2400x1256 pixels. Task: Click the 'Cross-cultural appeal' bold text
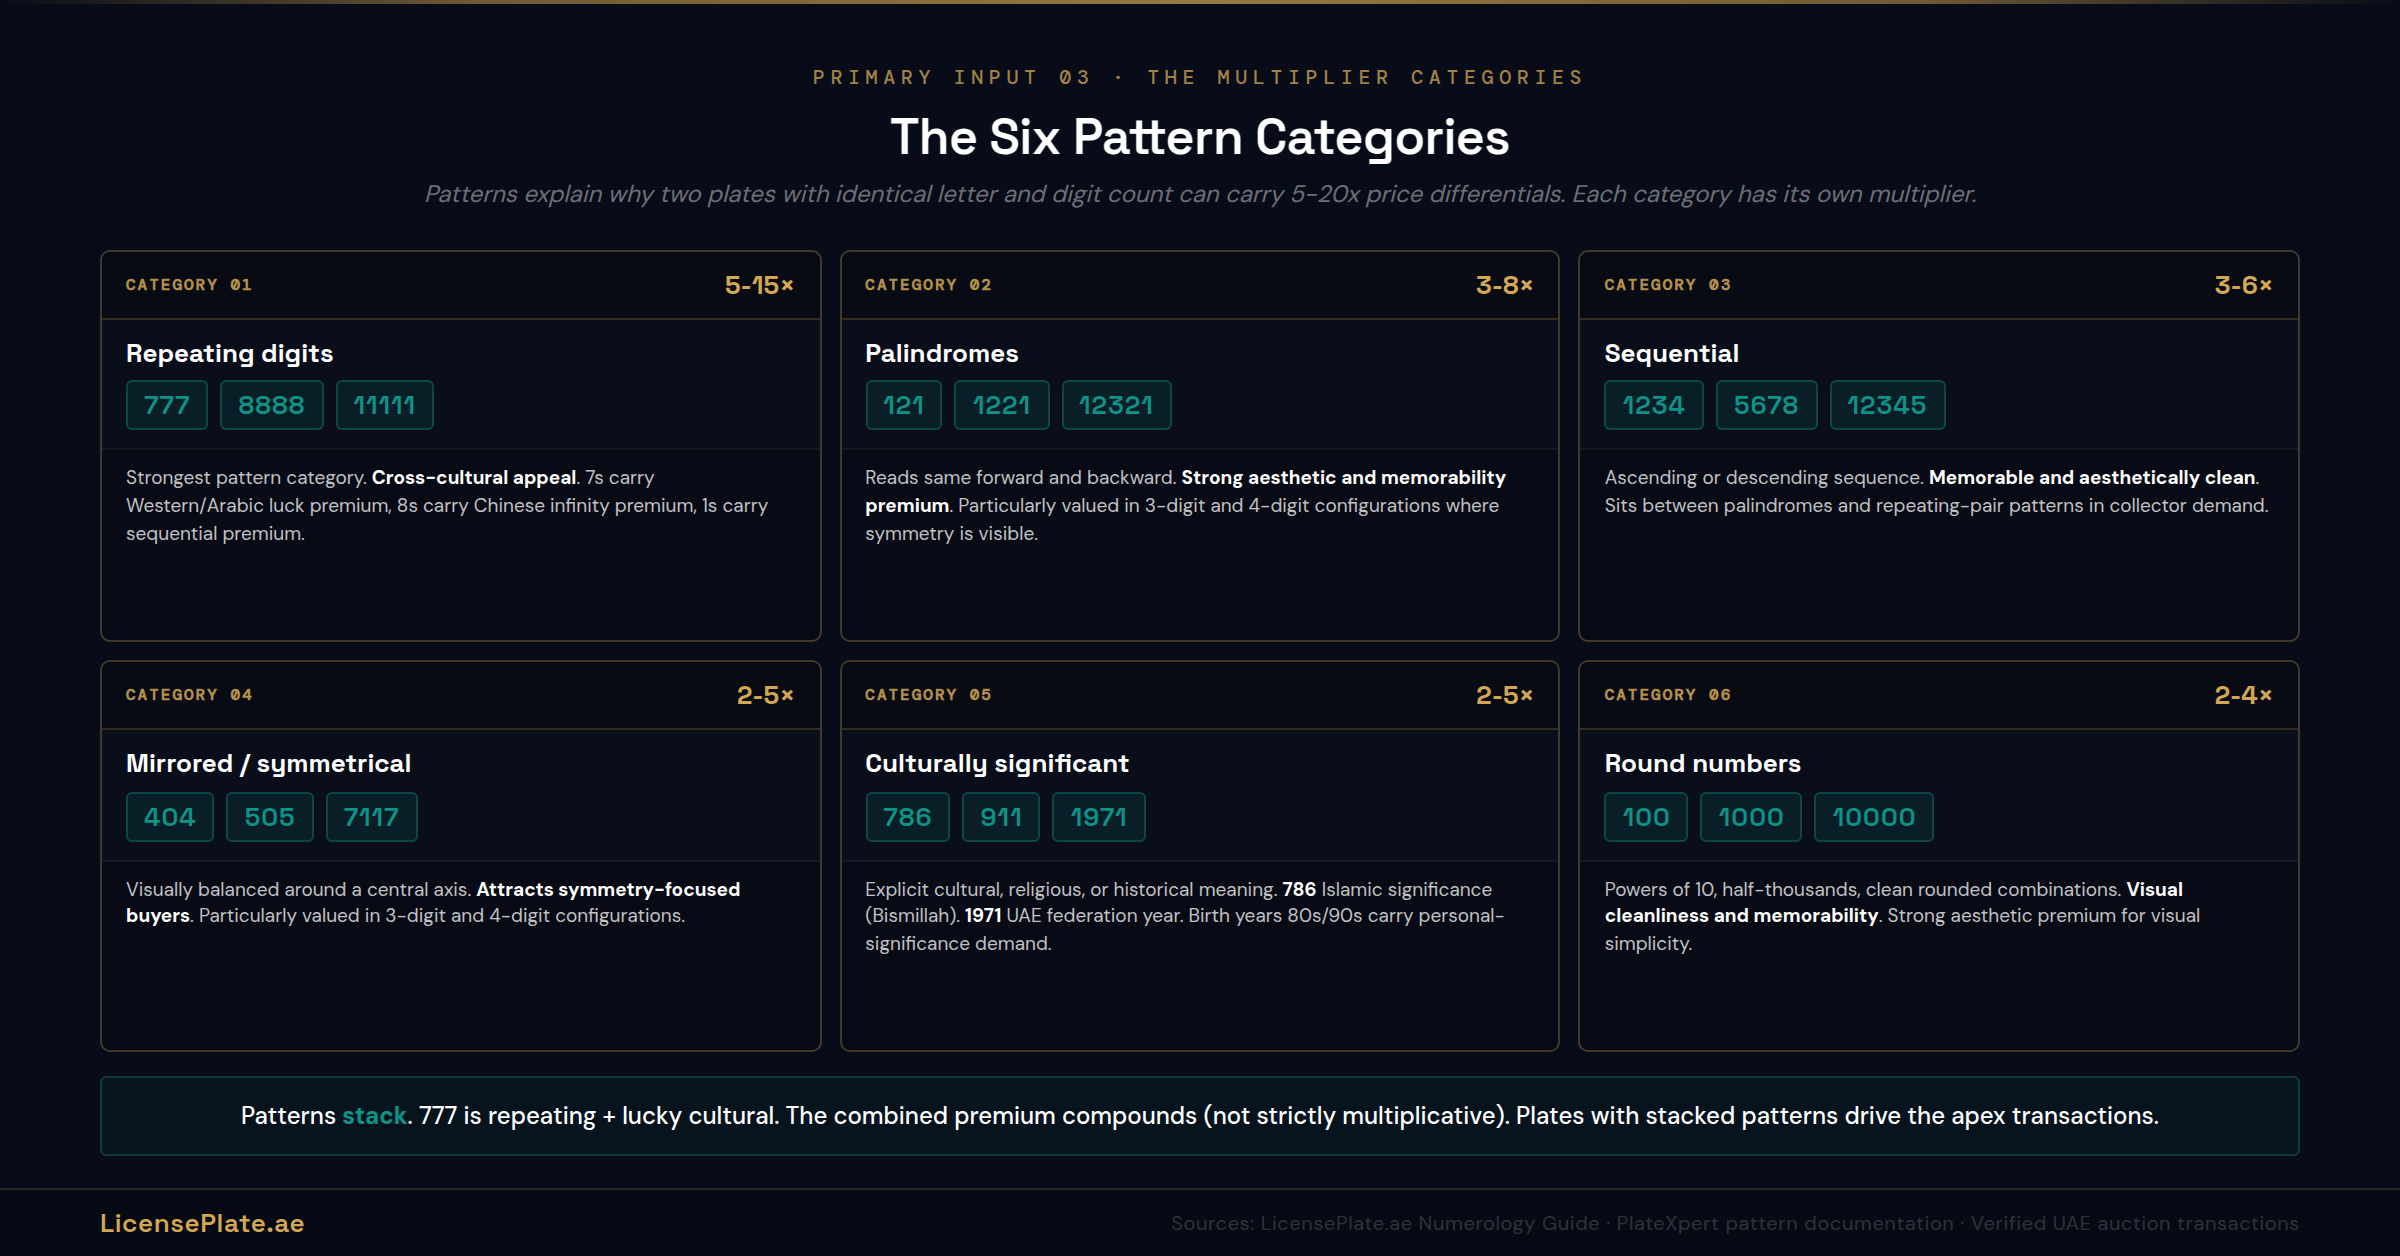474,477
